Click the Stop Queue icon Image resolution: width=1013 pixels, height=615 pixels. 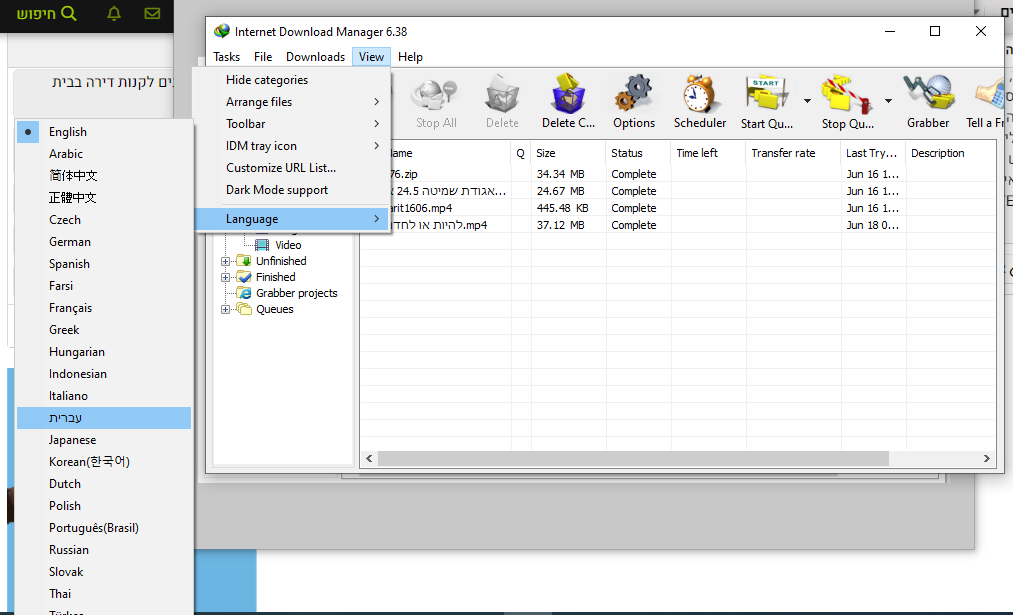[847, 94]
